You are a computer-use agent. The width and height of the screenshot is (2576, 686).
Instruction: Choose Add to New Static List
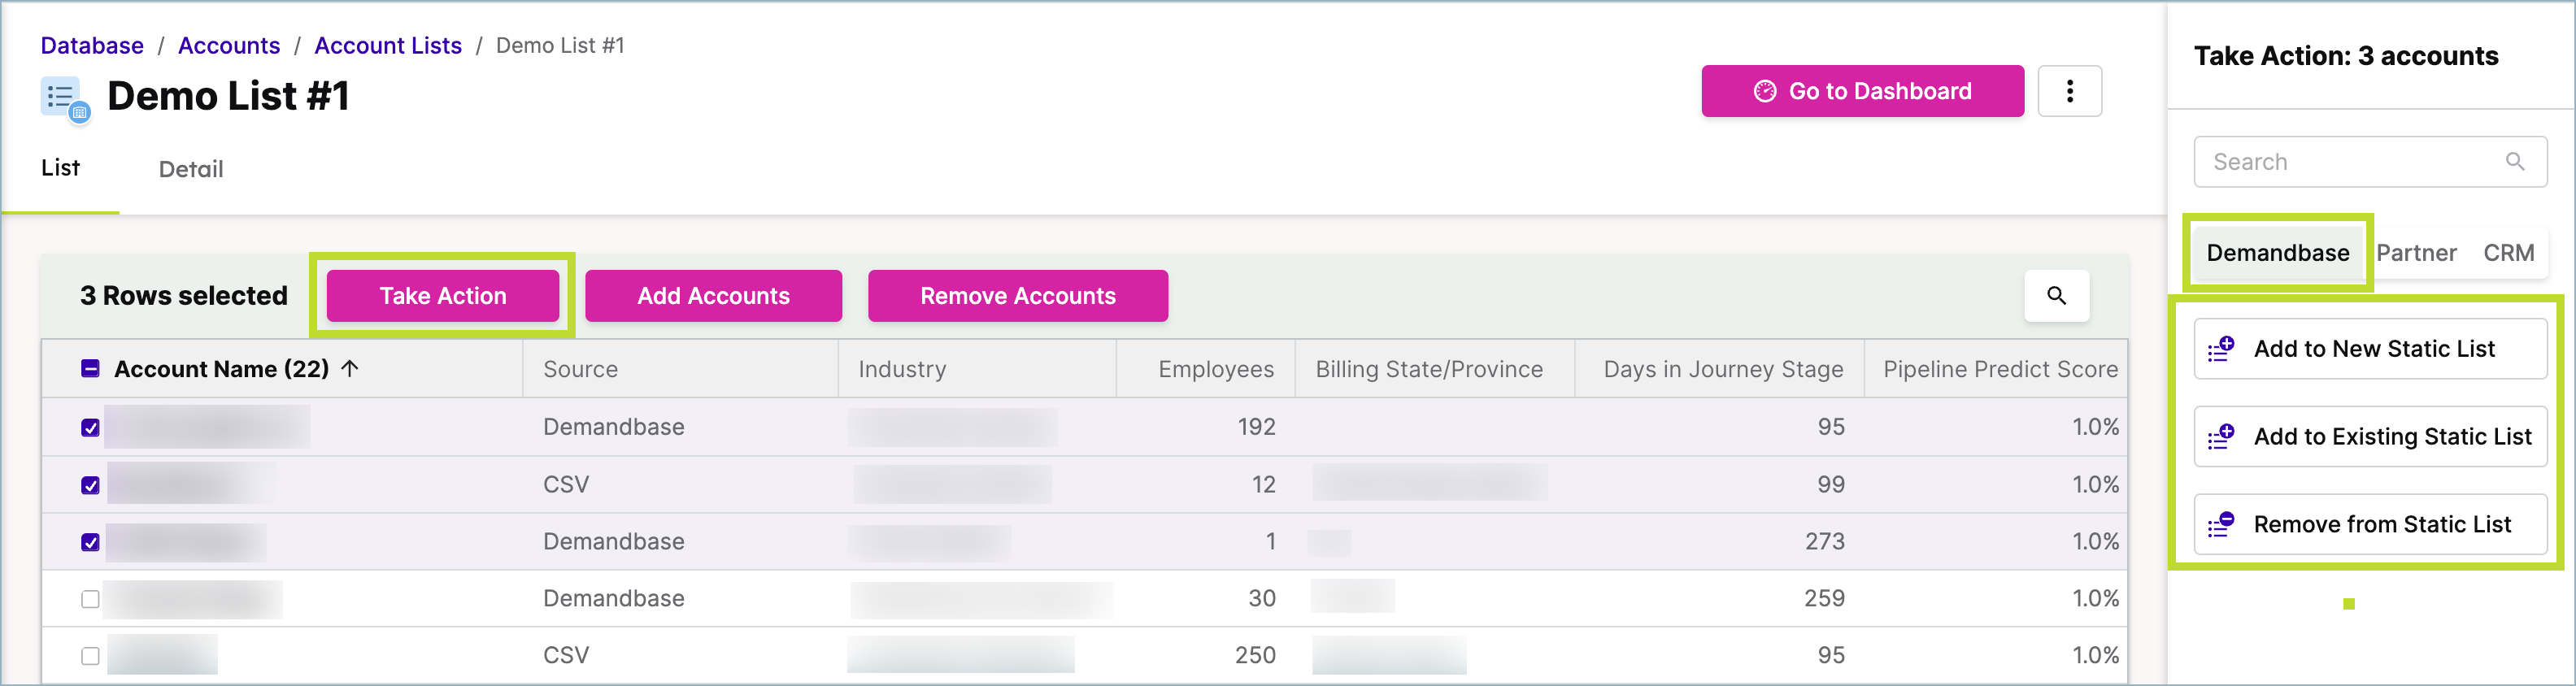coord(2370,349)
